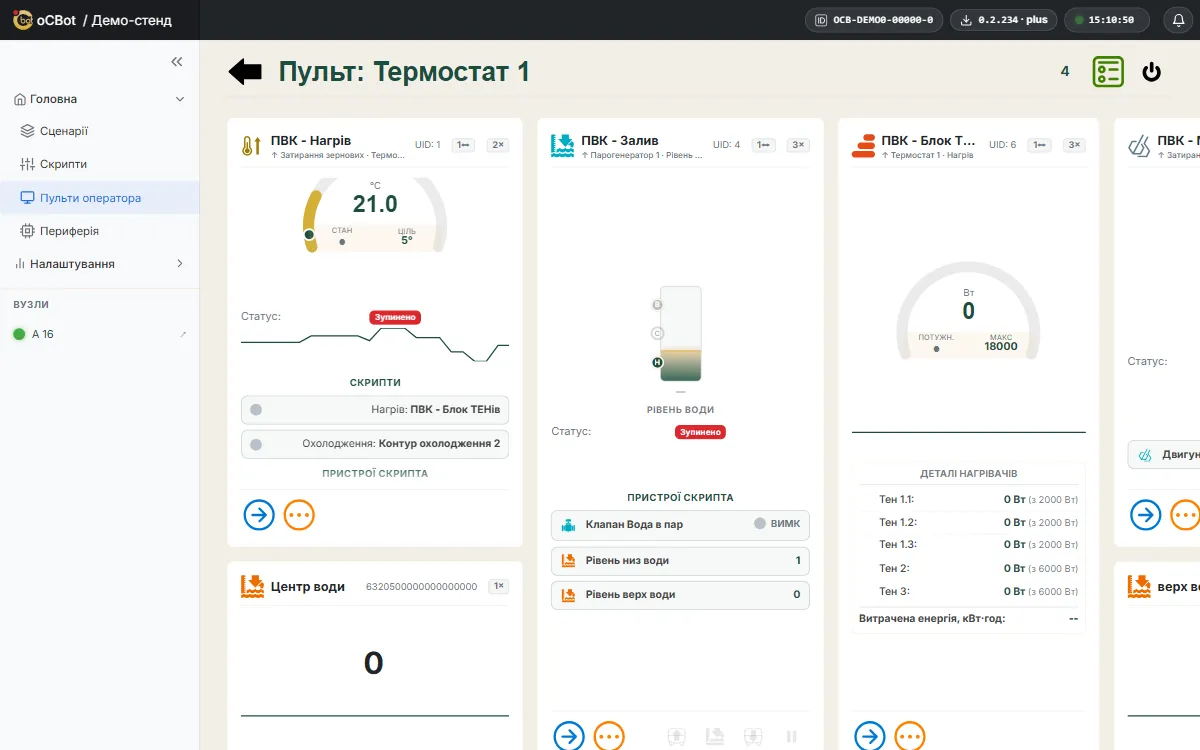Open blue arrow button in ПВК - Блок Т… card

tap(870, 737)
